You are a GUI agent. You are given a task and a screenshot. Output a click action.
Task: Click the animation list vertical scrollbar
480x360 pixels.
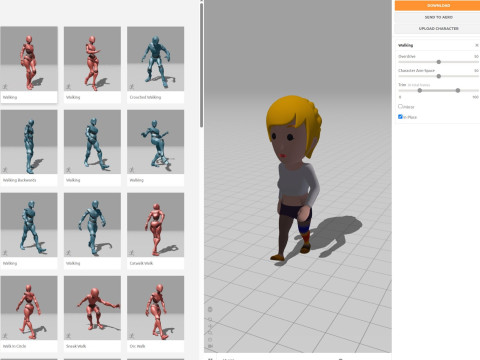click(x=201, y=65)
